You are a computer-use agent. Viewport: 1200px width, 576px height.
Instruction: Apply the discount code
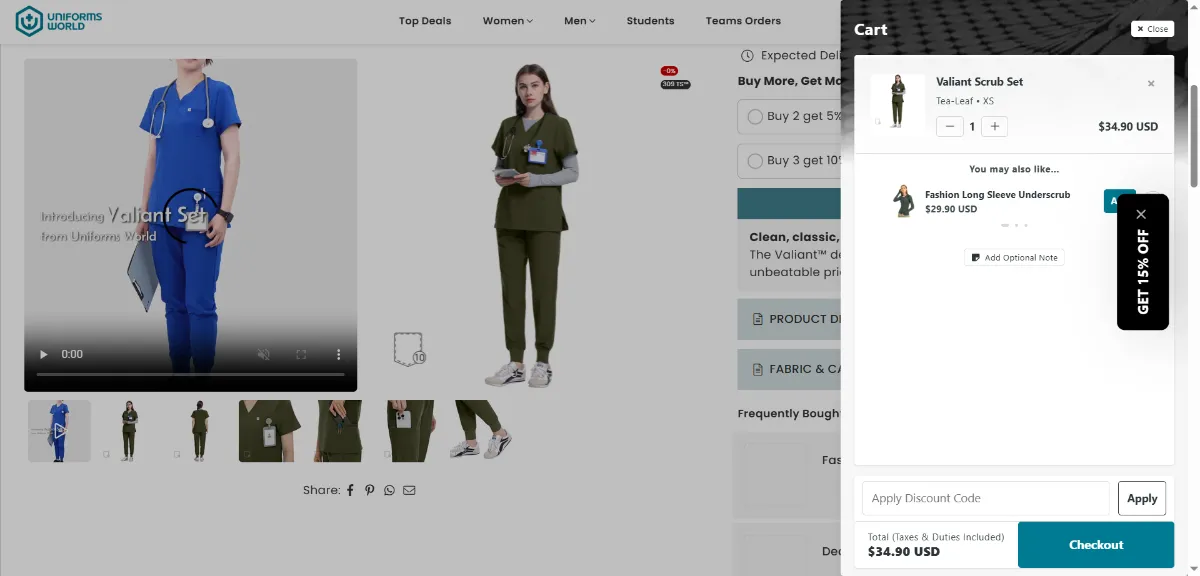click(1142, 498)
